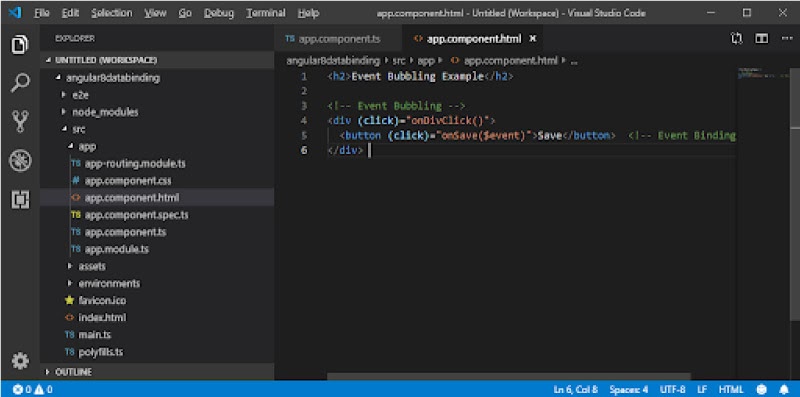
Task: Close the app.component.html tab
Action: pyautogui.click(x=533, y=39)
